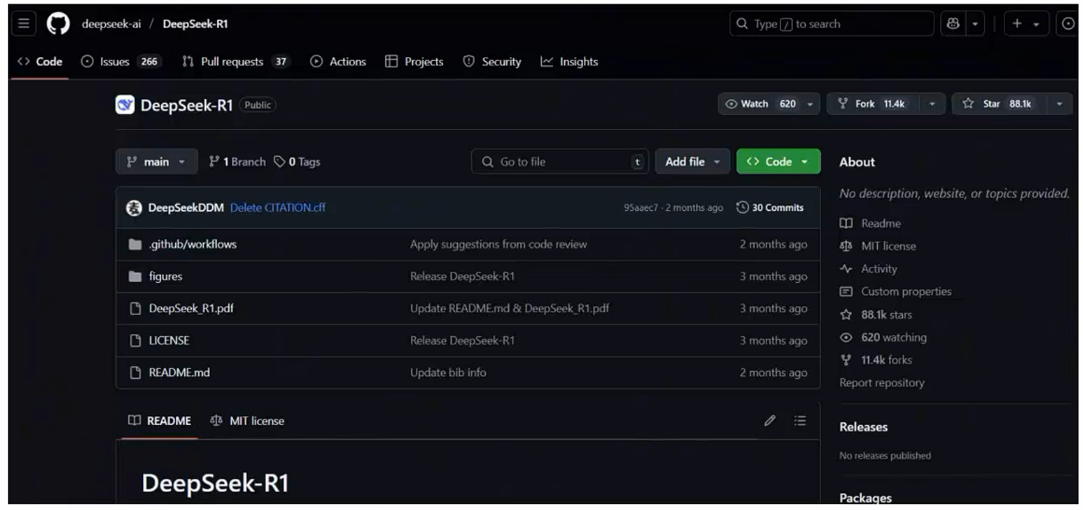
Task: Open the Projects tab
Action: tap(414, 62)
